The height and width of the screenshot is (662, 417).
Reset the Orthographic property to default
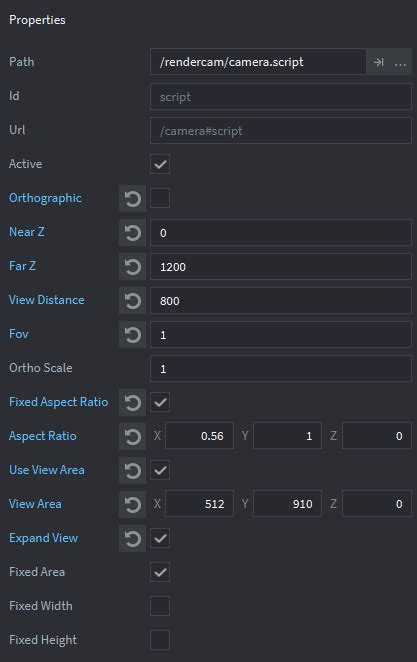pos(133,198)
